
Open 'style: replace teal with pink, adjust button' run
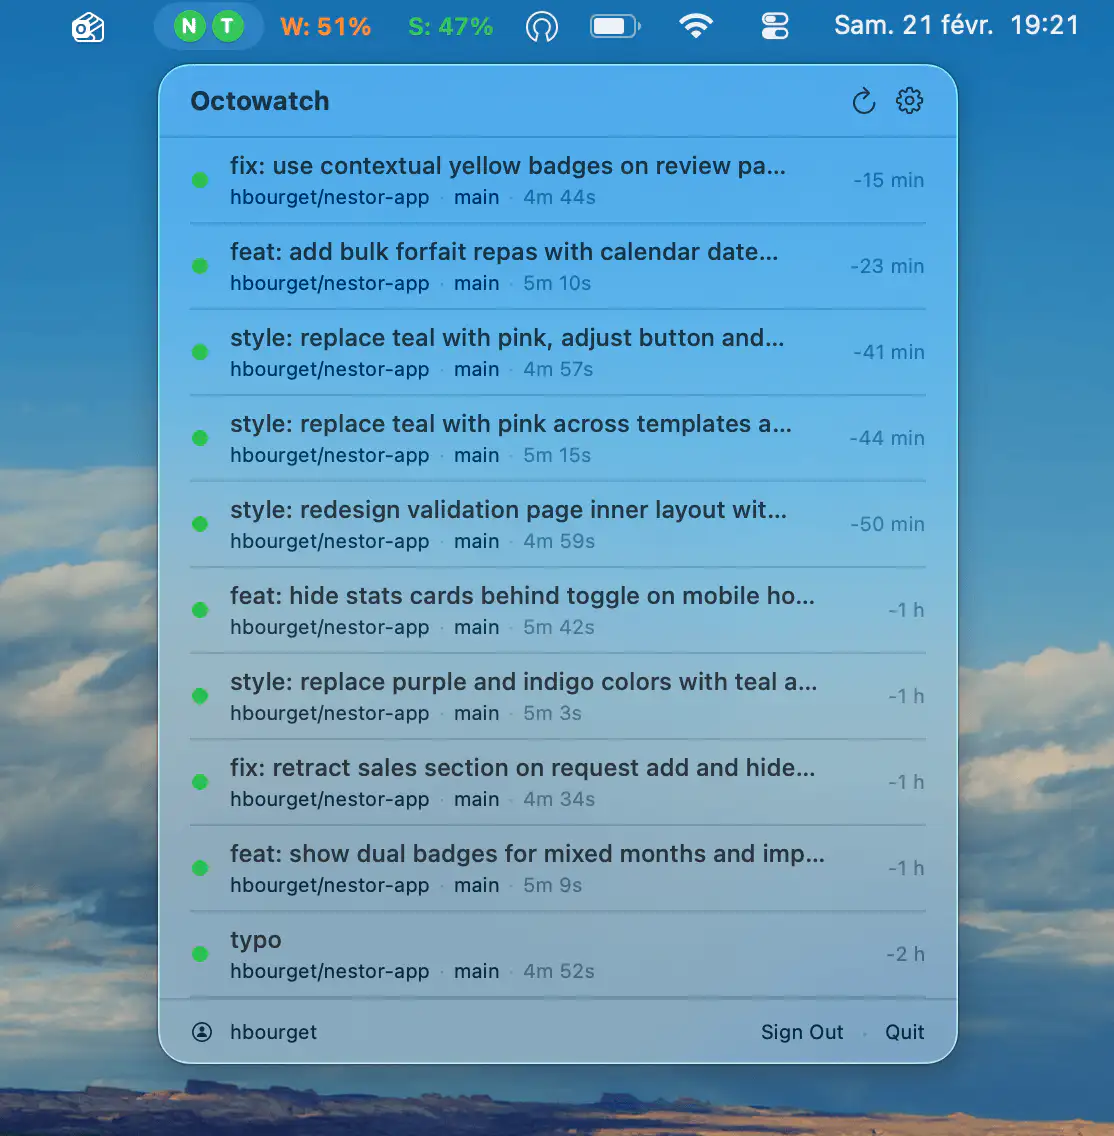(558, 352)
